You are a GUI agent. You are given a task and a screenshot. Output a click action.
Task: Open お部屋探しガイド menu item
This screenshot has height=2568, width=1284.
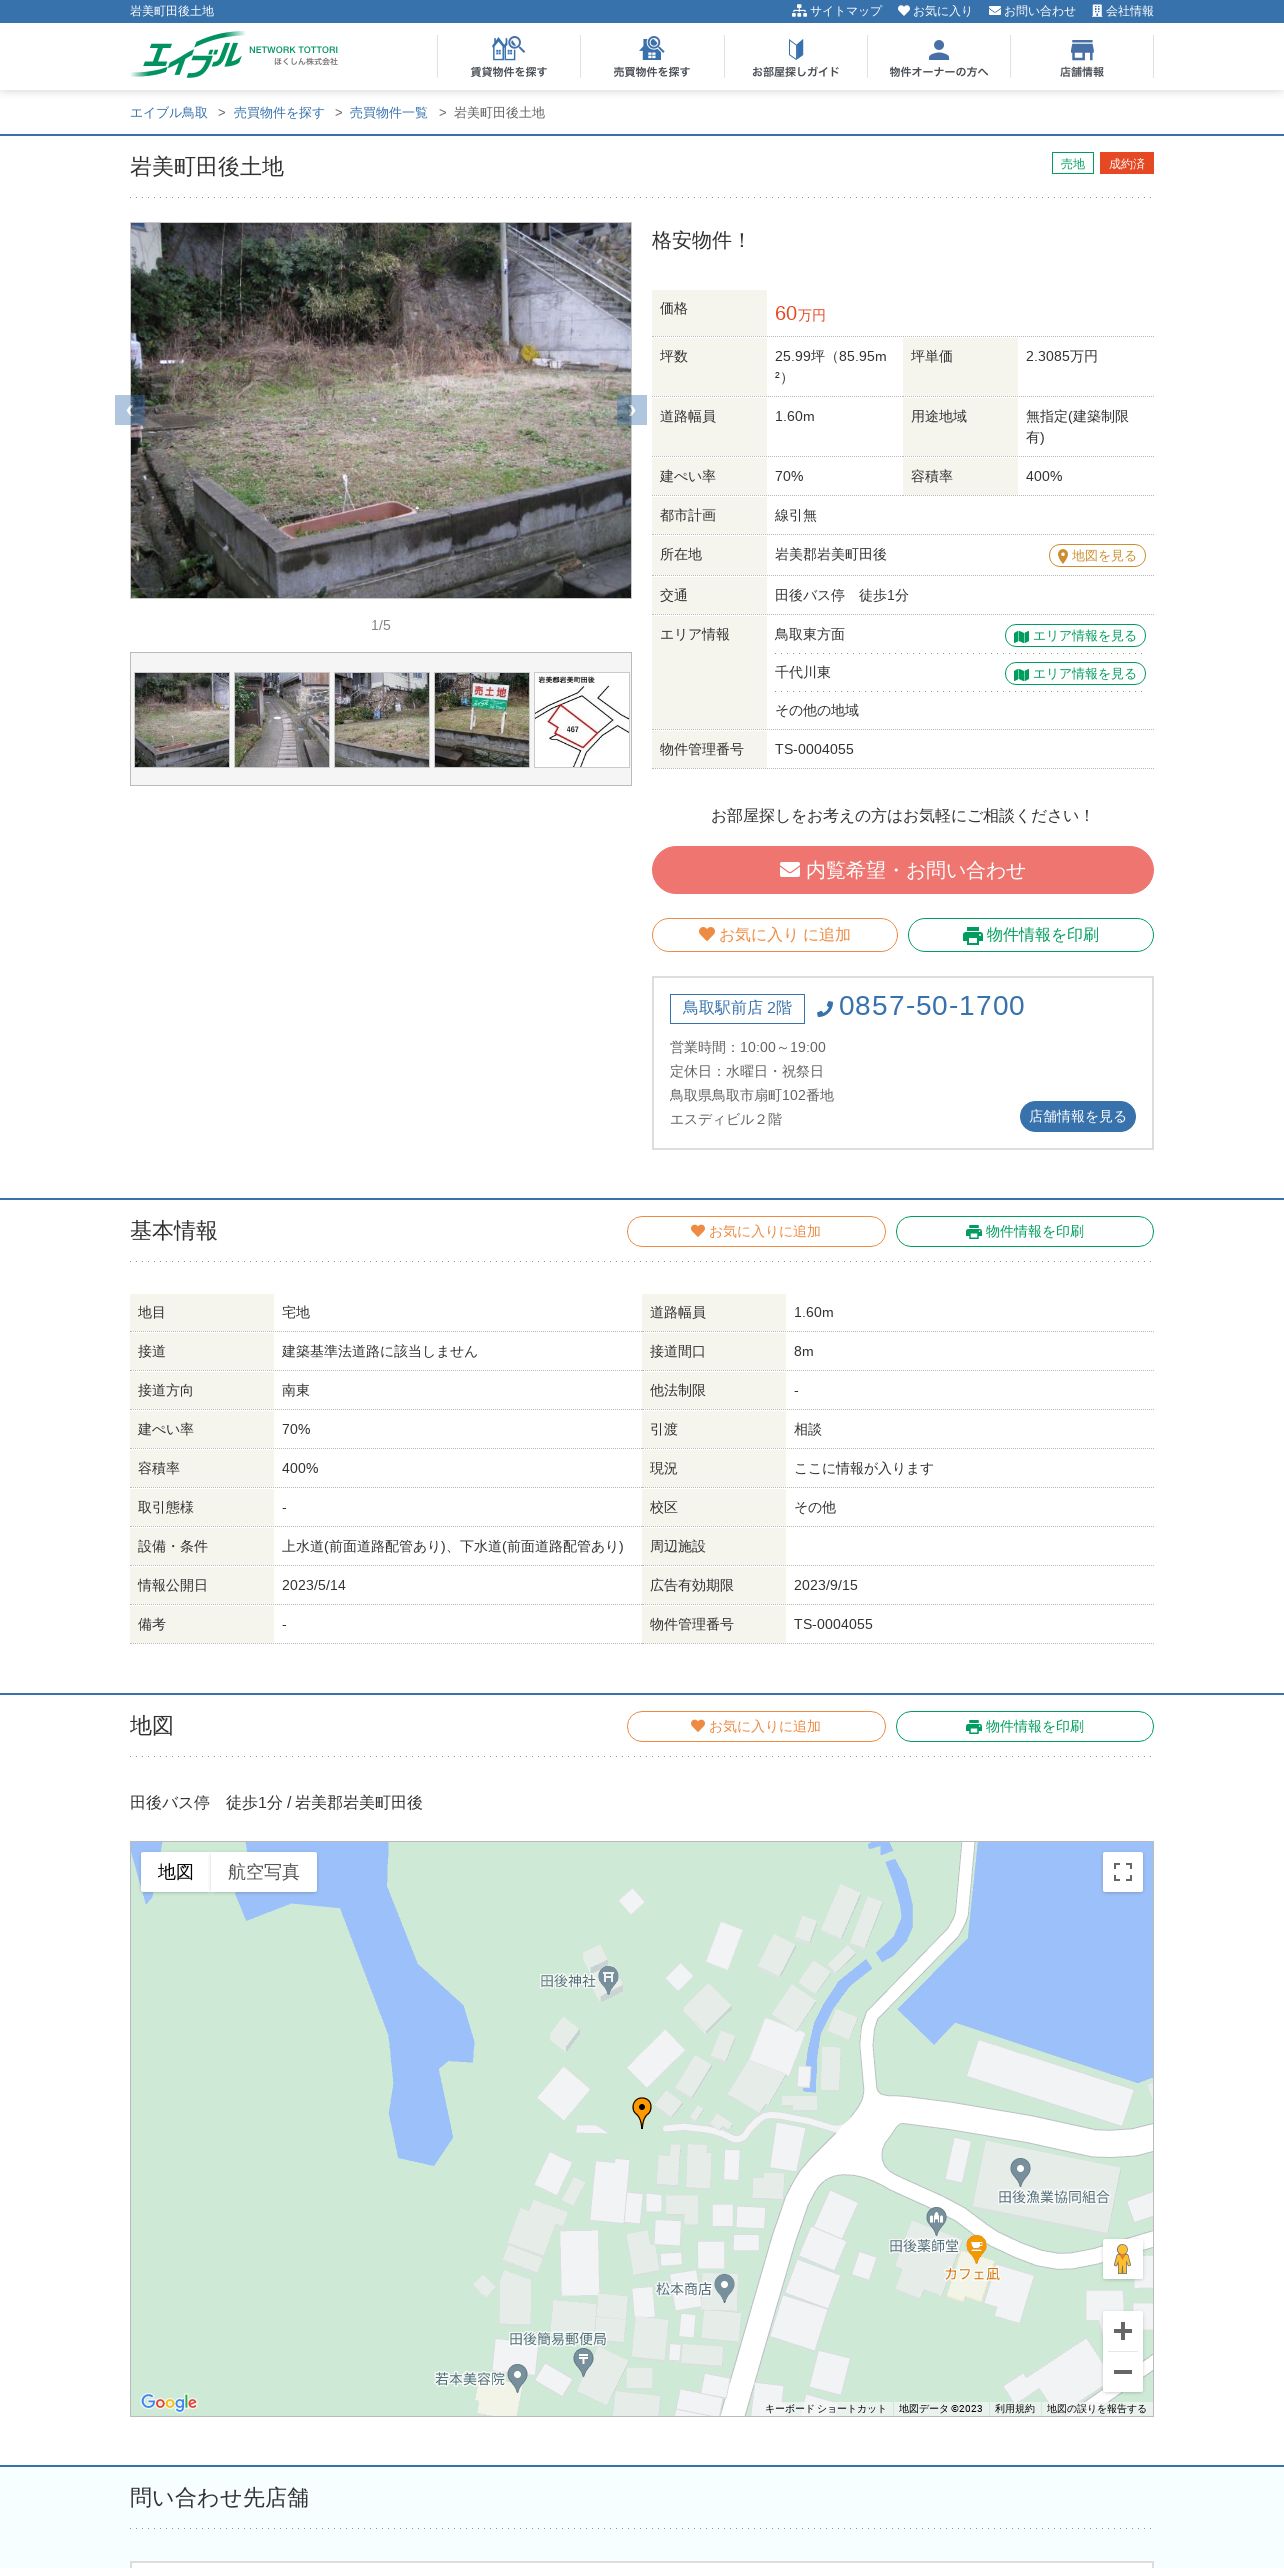(x=796, y=57)
